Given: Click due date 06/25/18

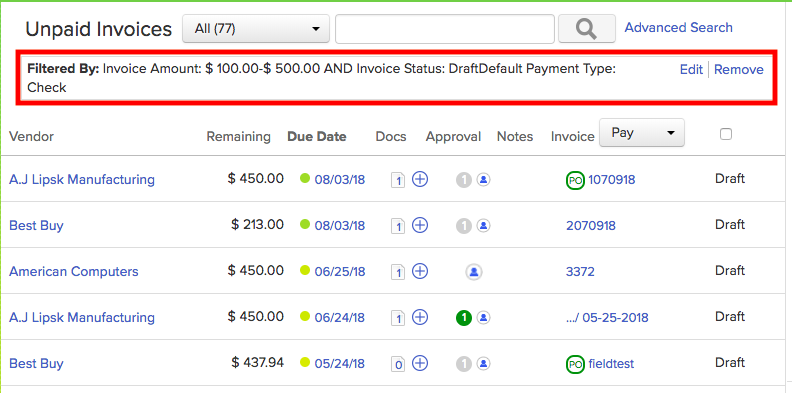Looking at the screenshot, I should tap(340, 272).
